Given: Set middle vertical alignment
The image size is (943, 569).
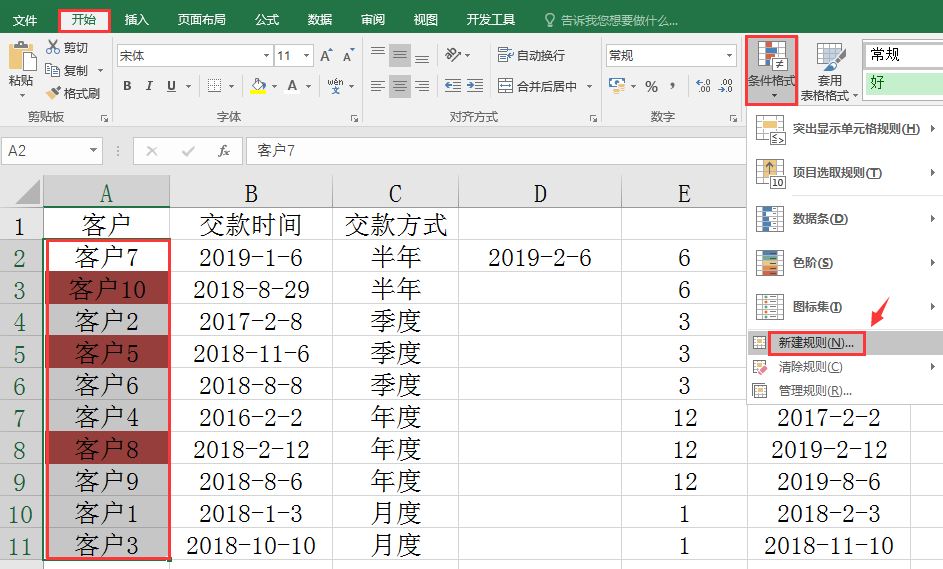Looking at the screenshot, I should point(400,56).
